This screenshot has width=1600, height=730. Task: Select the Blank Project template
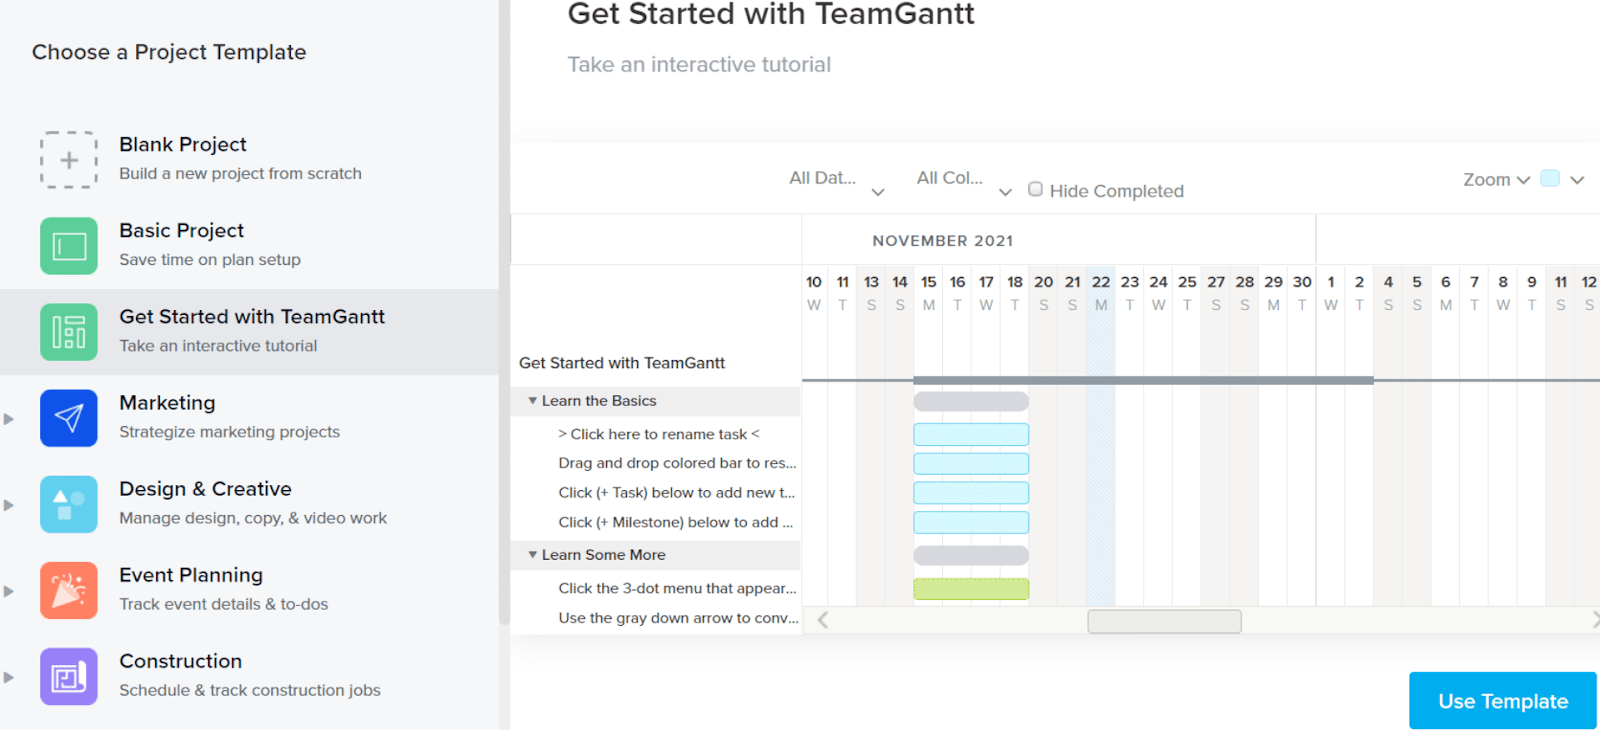[x=249, y=160]
